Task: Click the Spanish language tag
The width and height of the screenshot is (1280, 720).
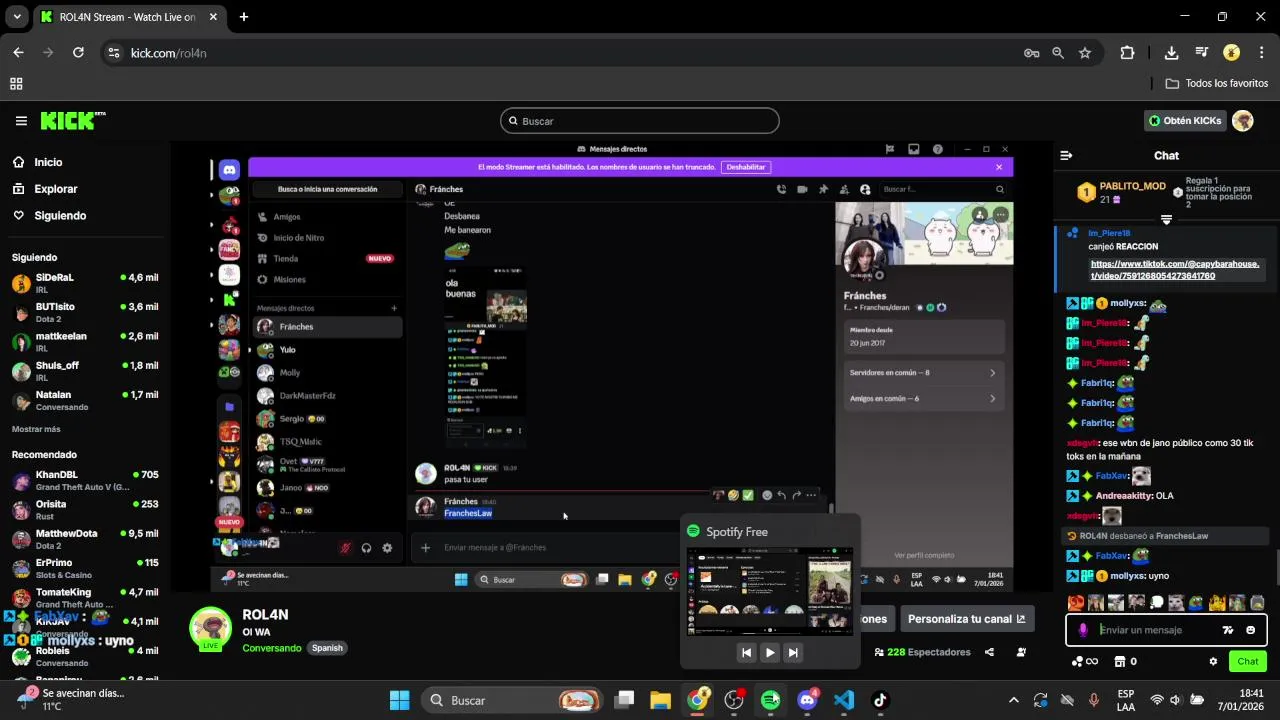Action: point(327,648)
